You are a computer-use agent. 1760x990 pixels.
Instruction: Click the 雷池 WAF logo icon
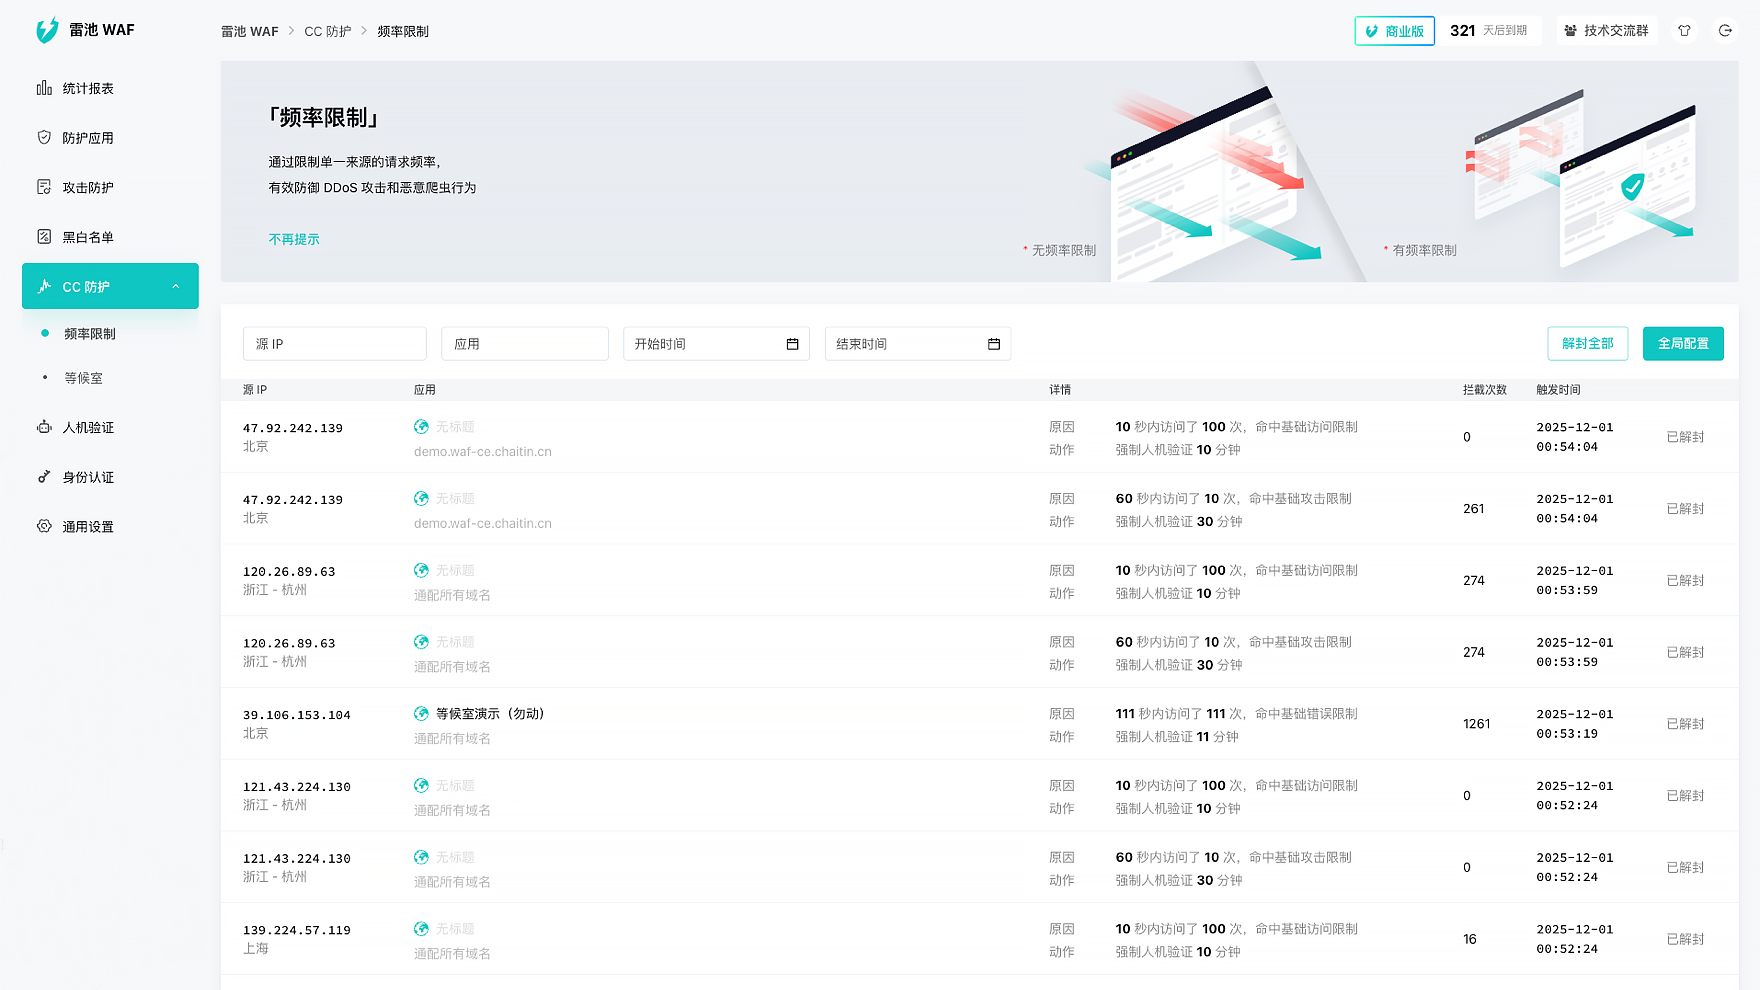point(47,31)
